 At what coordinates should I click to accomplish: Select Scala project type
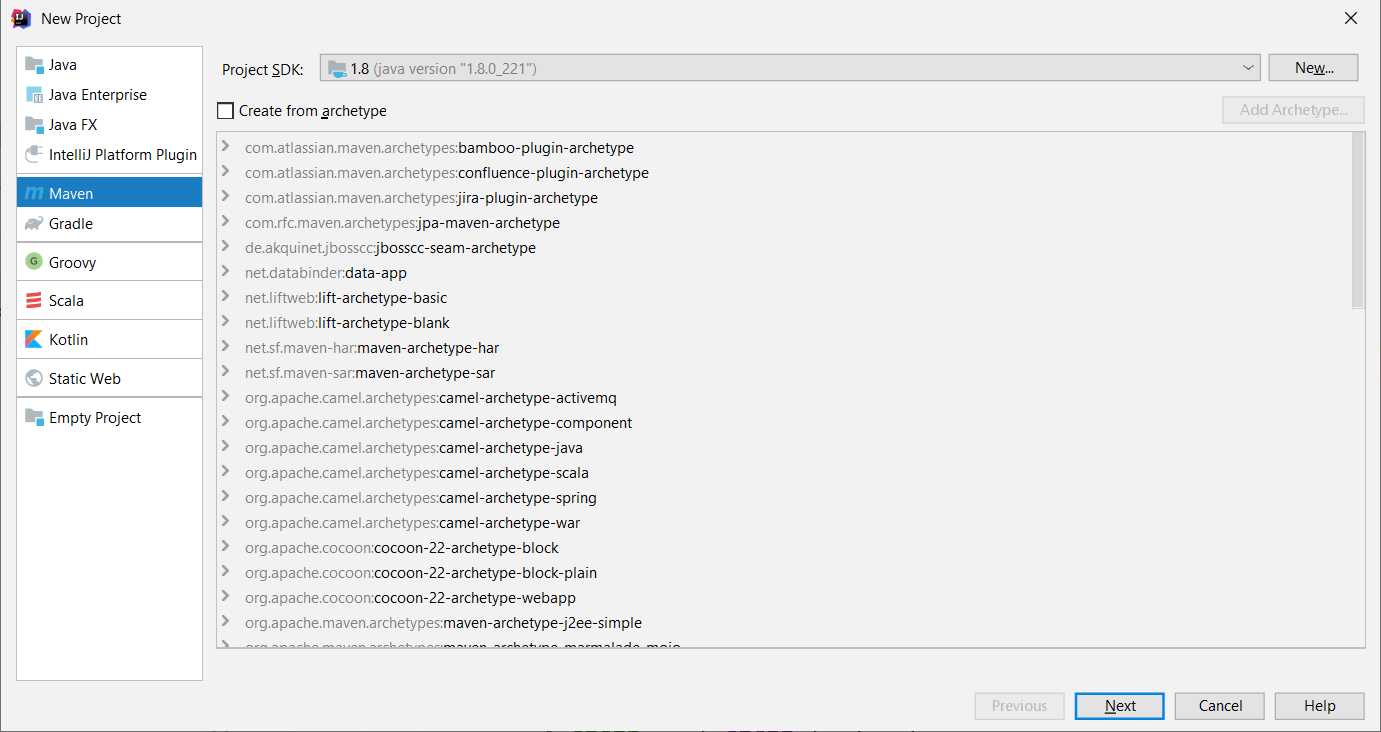point(109,301)
